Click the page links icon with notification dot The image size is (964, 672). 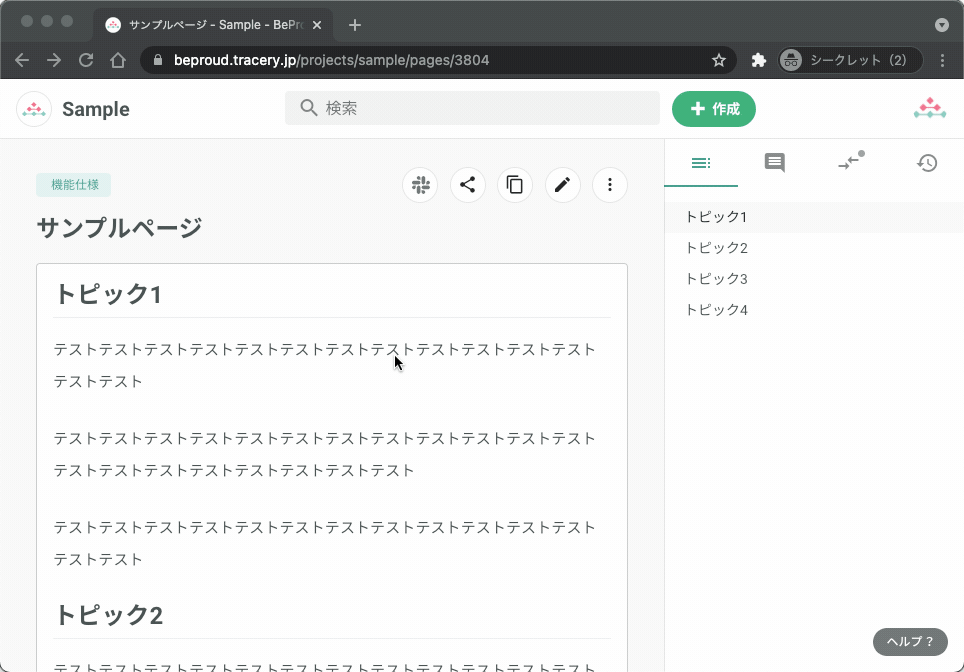tap(849, 163)
